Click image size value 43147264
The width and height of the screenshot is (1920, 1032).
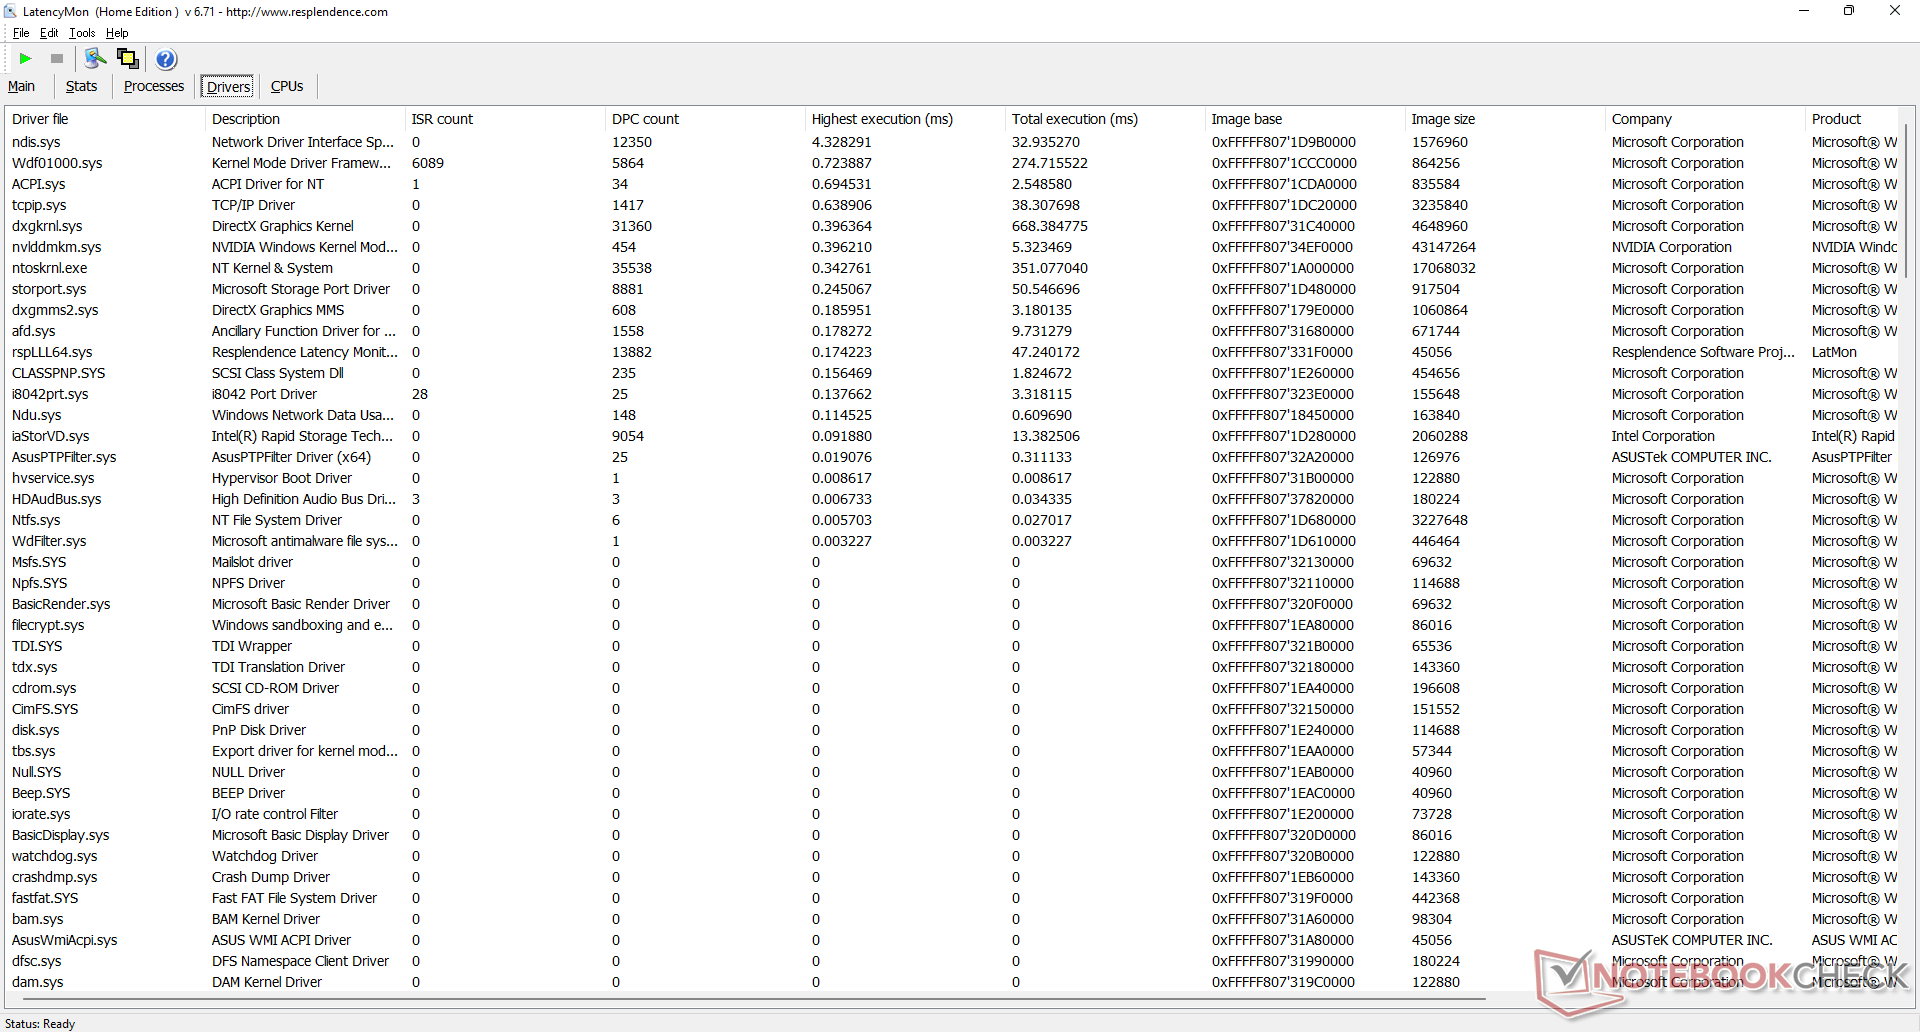click(x=1443, y=247)
